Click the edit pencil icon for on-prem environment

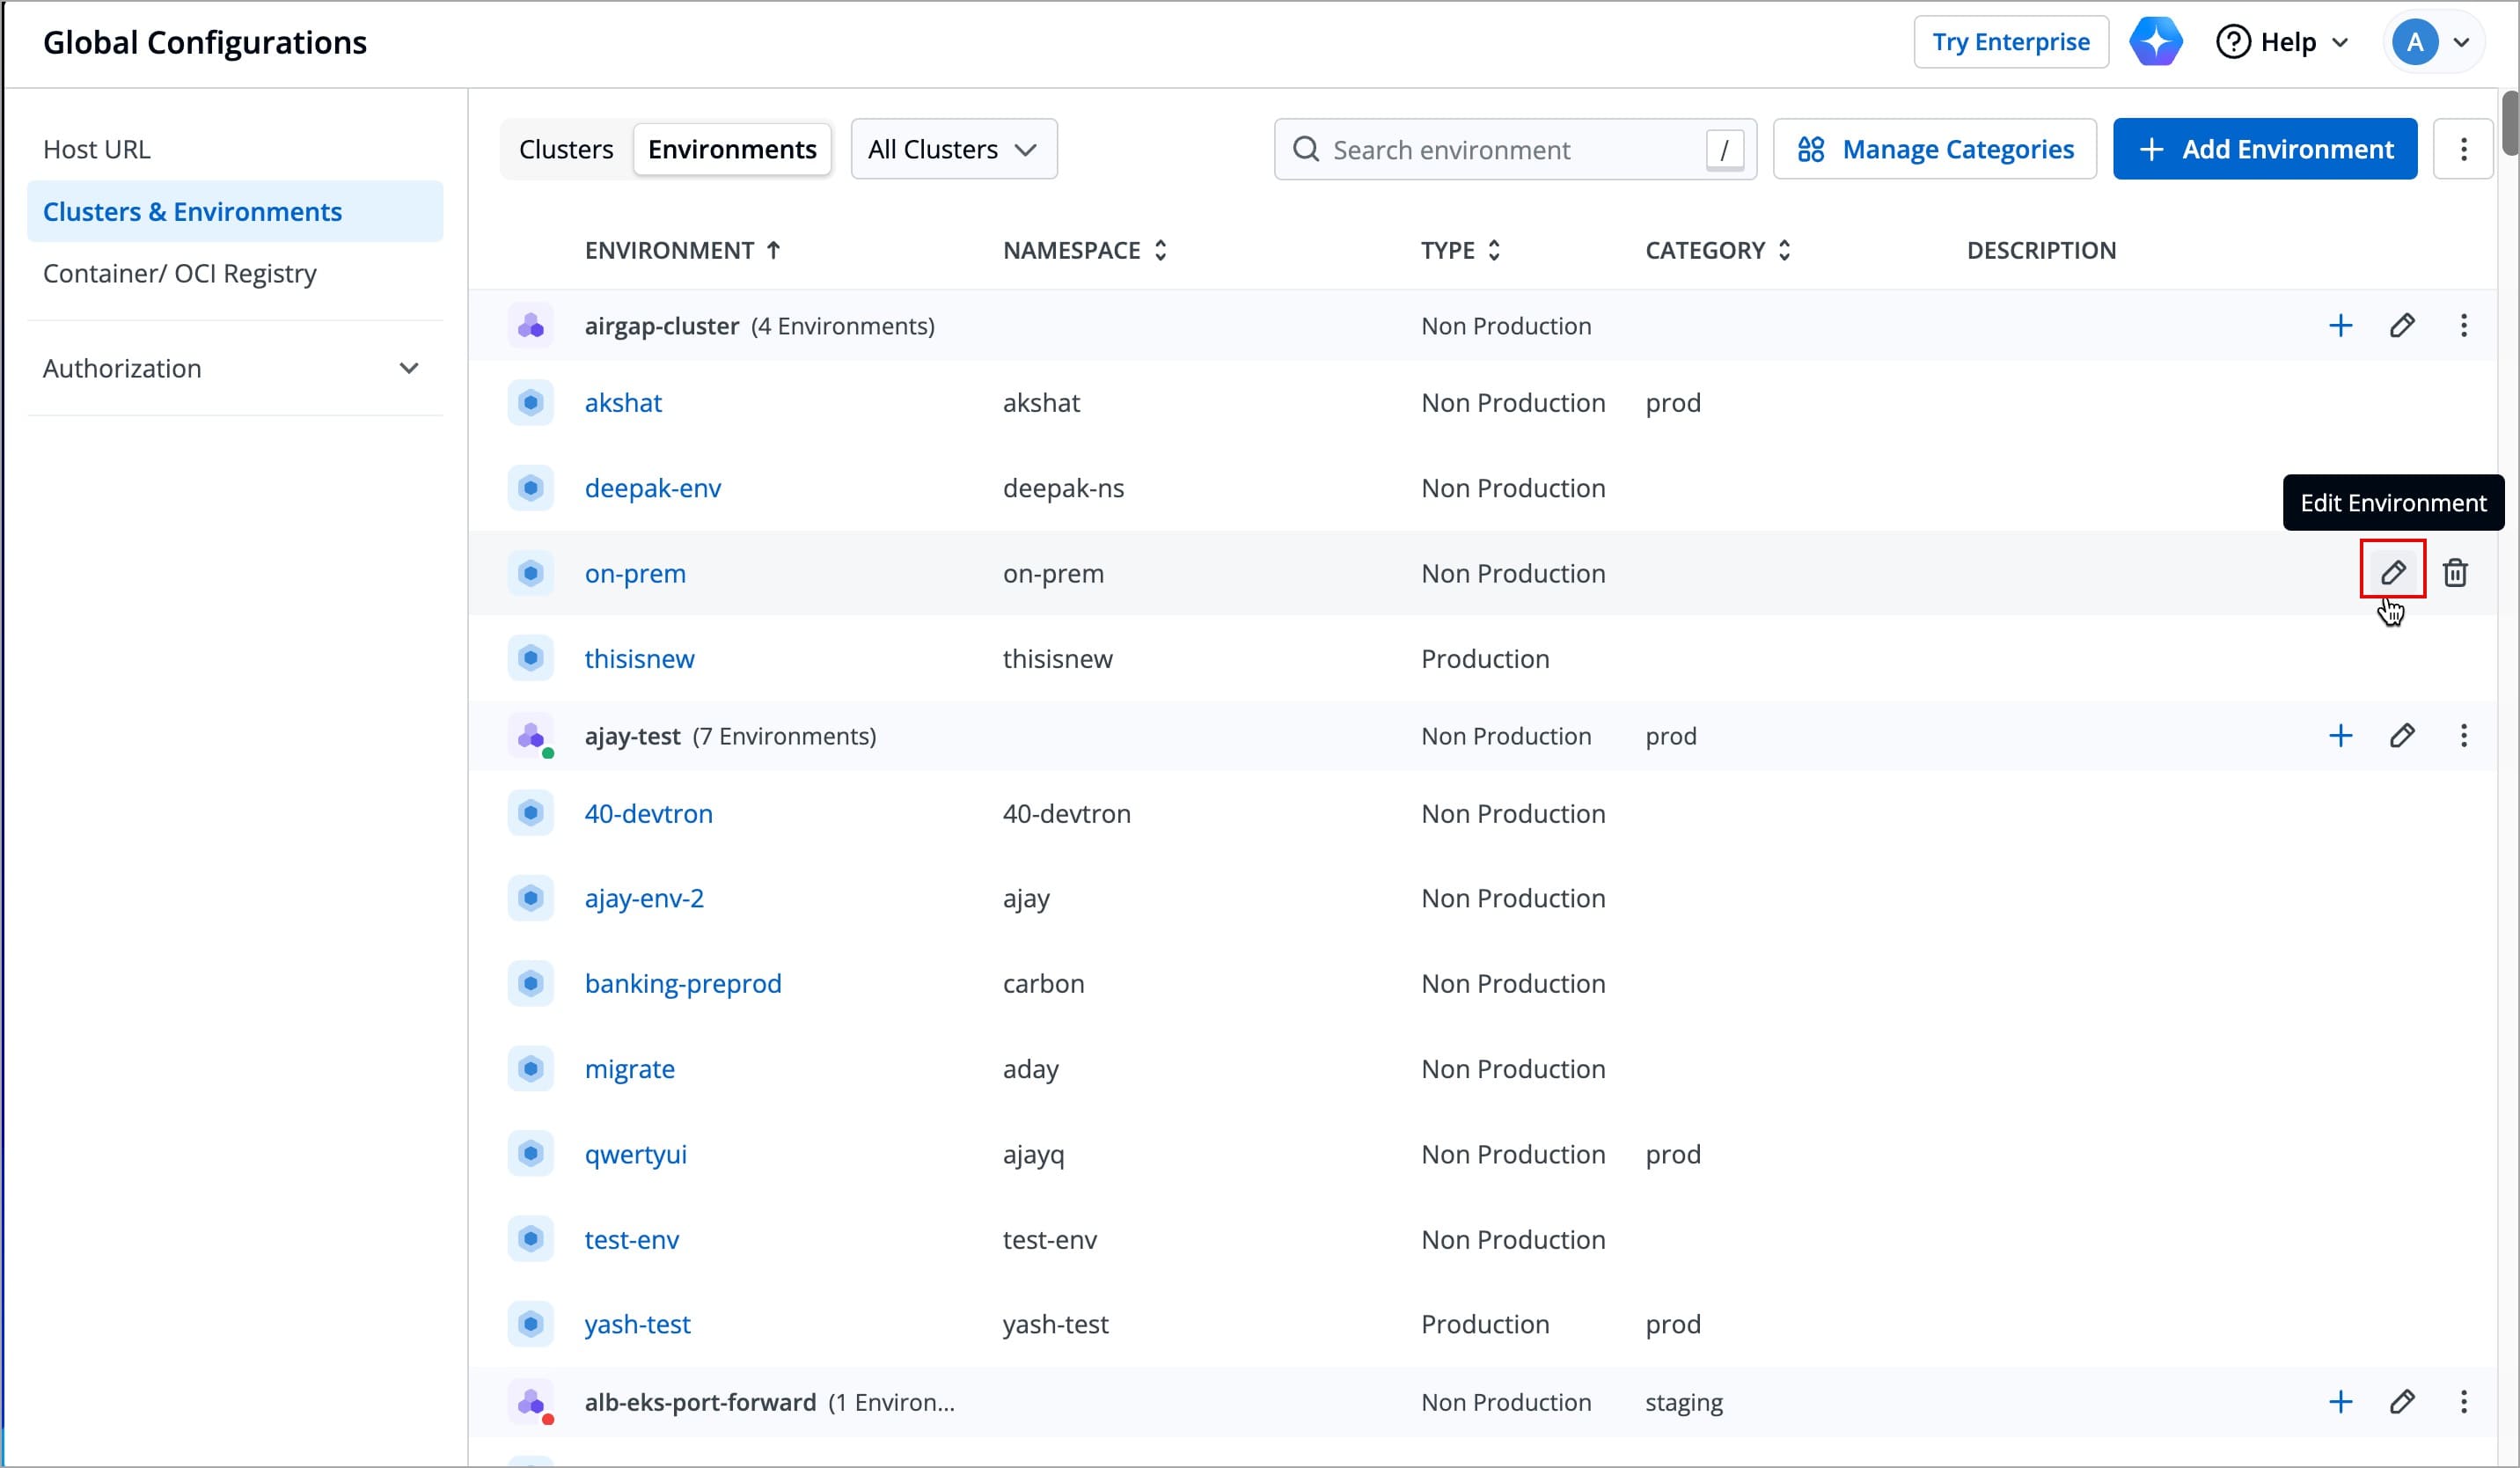(2394, 572)
